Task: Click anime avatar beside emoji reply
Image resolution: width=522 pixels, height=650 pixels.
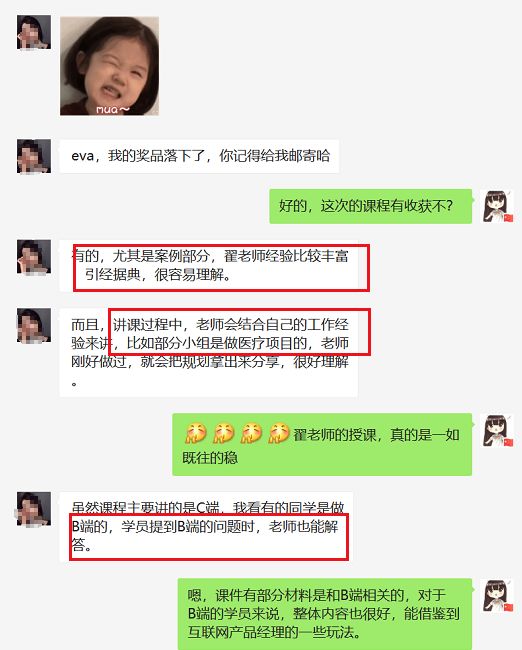Action: (497, 430)
